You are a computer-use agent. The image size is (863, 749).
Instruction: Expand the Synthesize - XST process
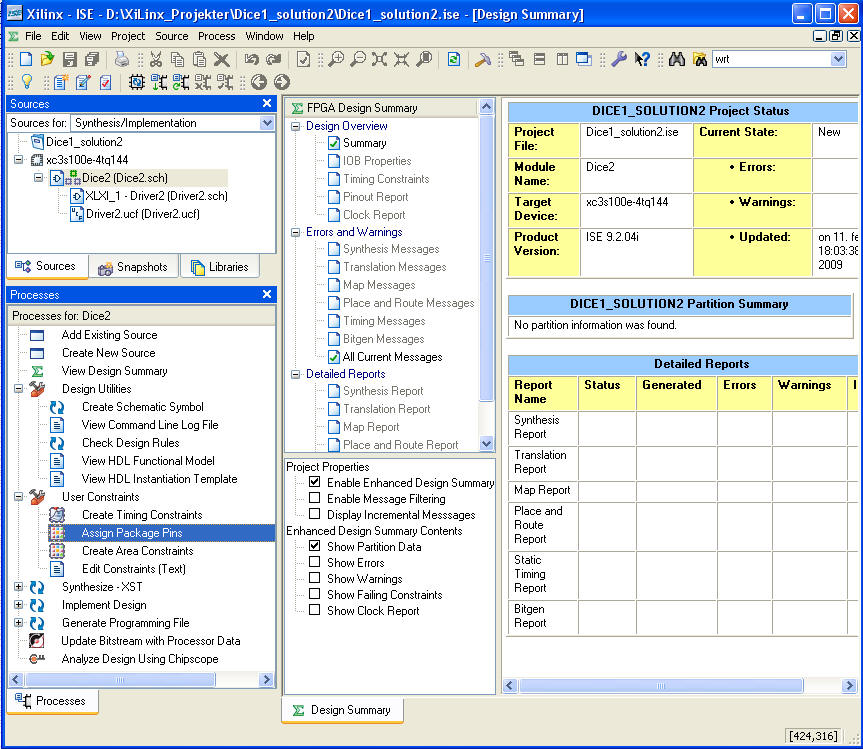18,587
